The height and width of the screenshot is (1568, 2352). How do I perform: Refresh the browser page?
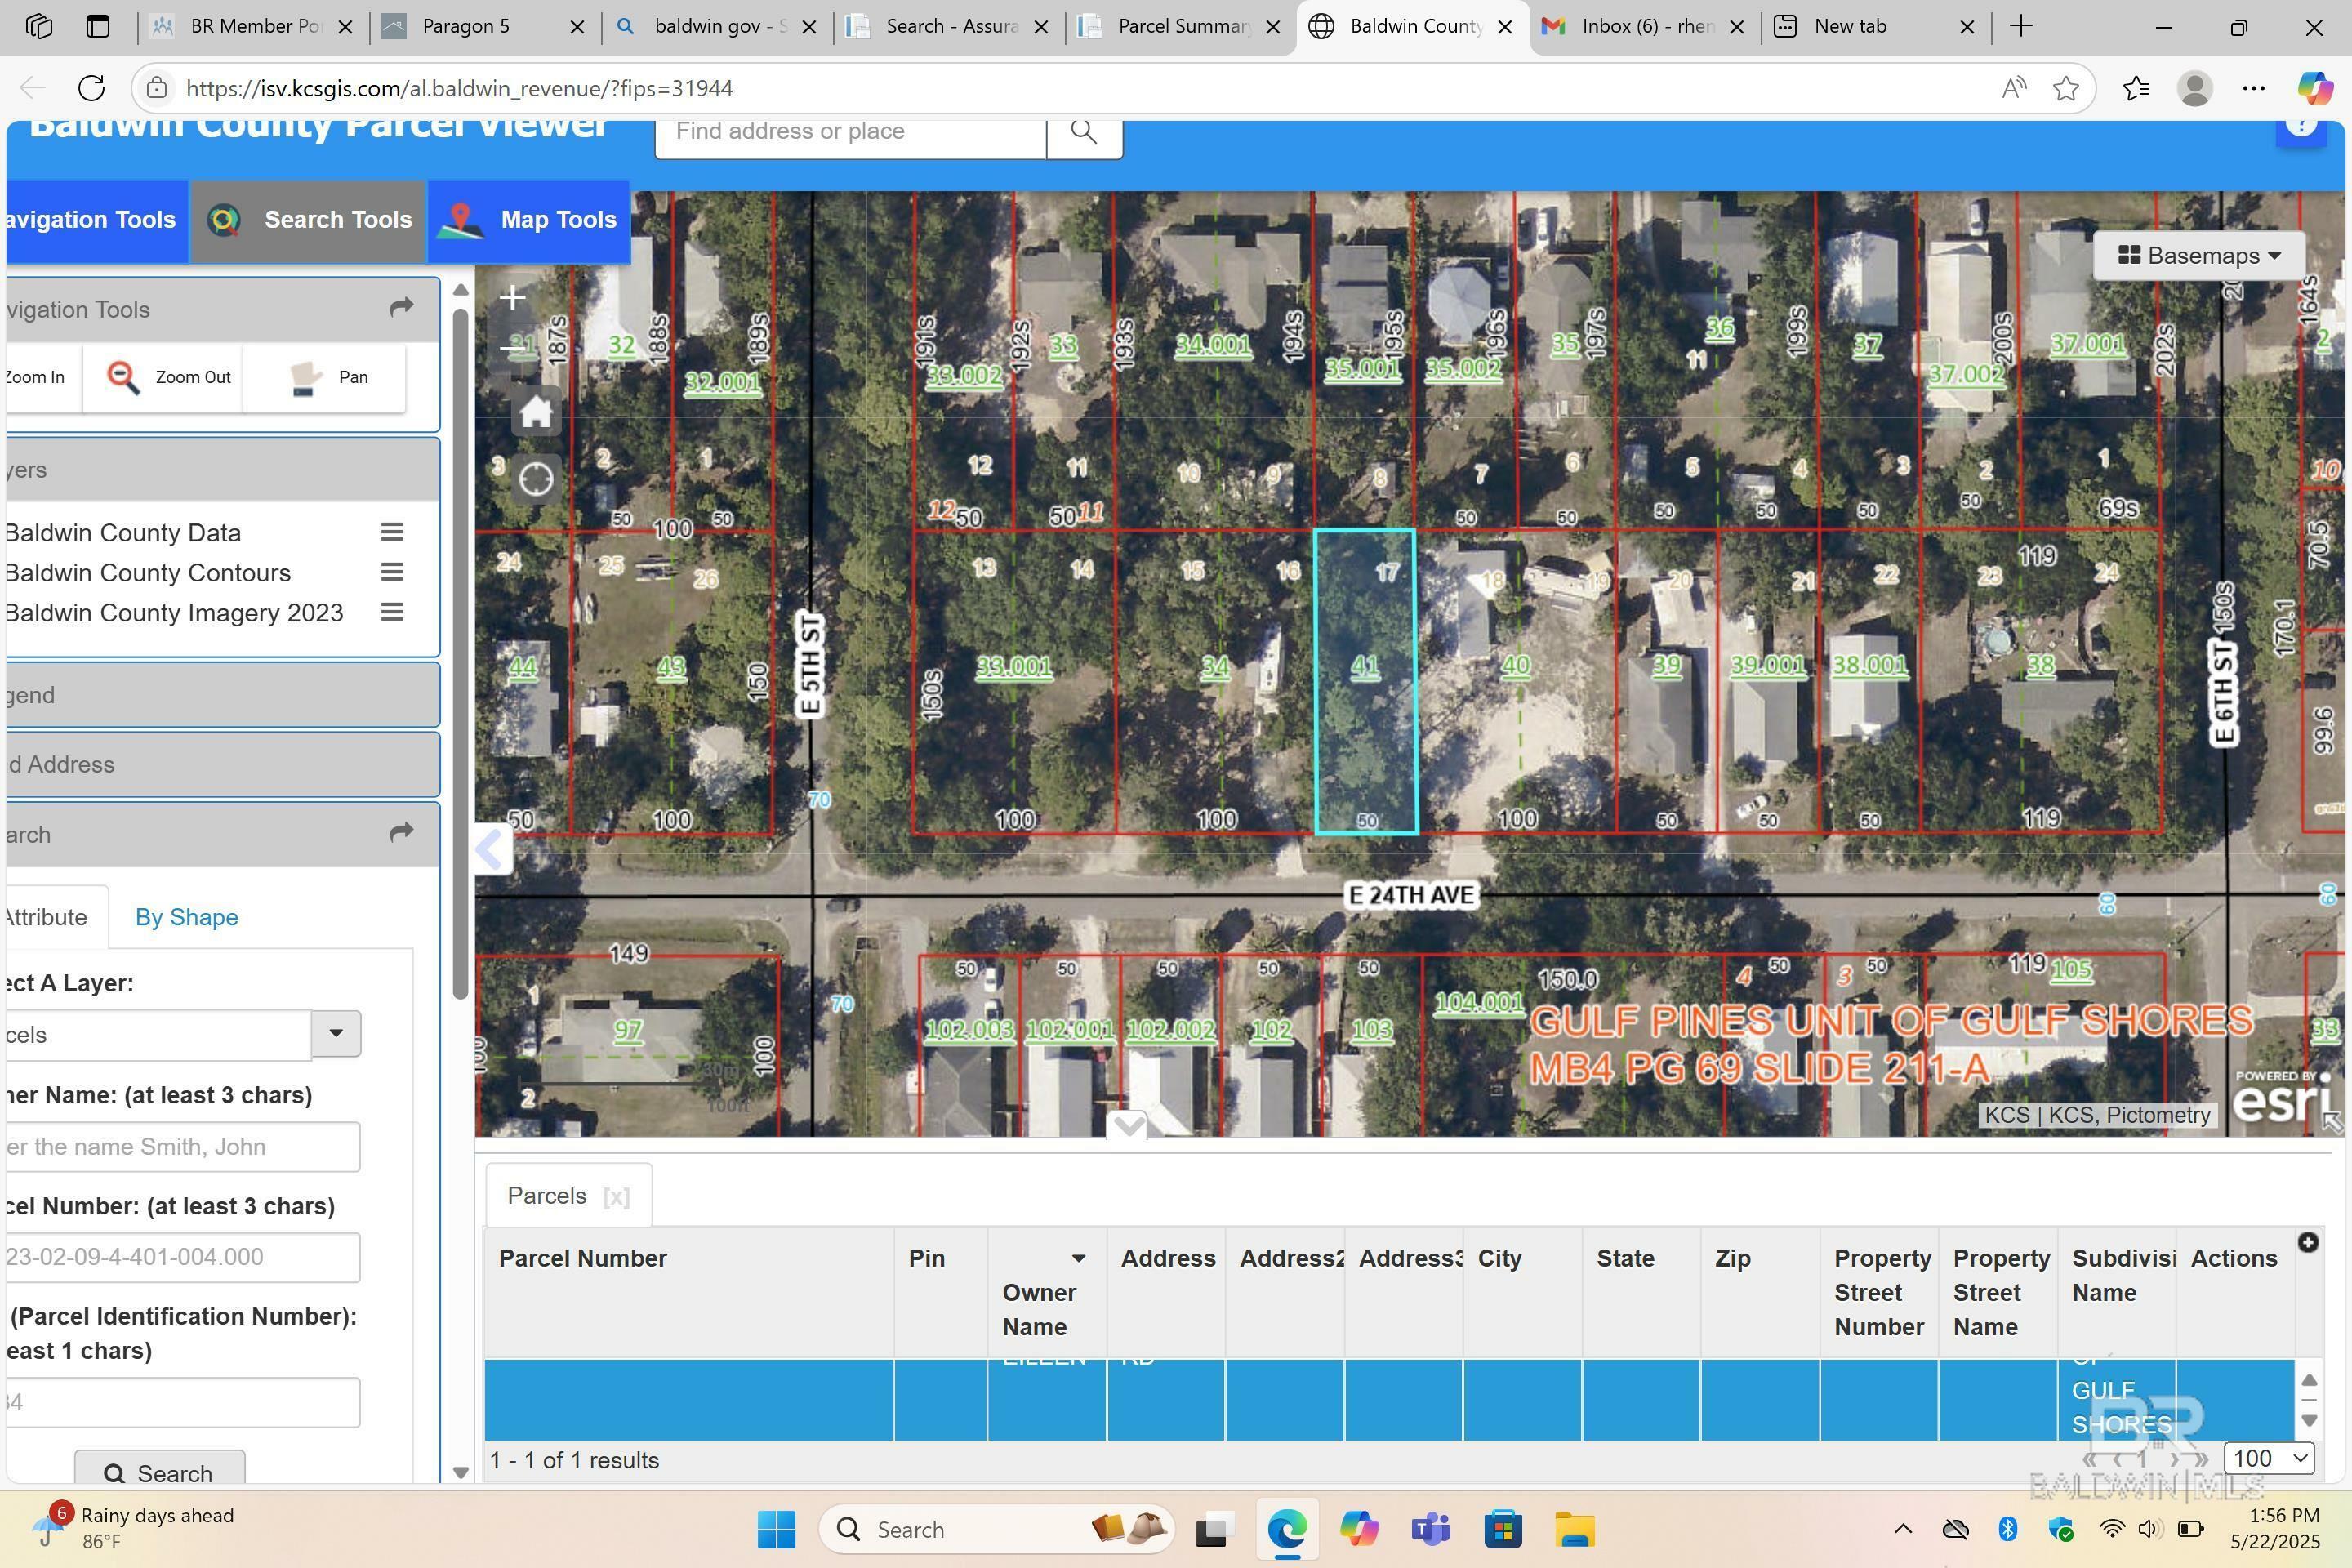(91, 88)
